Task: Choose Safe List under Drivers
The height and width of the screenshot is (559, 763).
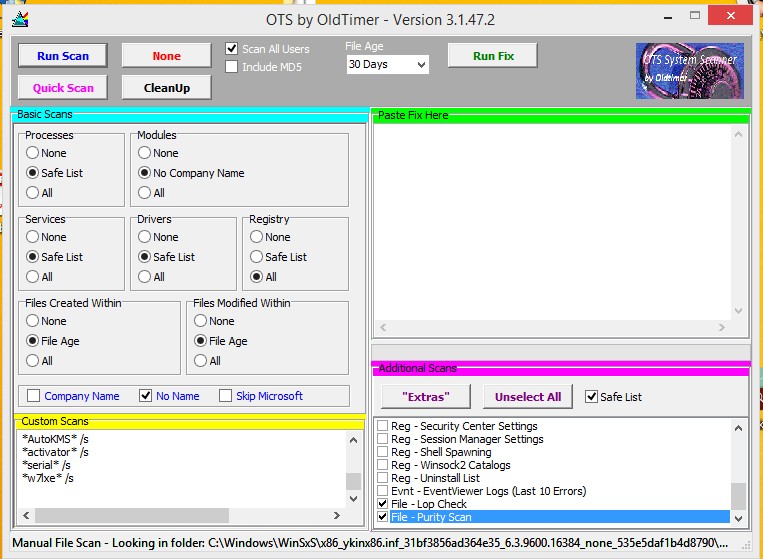Action: (145, 257)
